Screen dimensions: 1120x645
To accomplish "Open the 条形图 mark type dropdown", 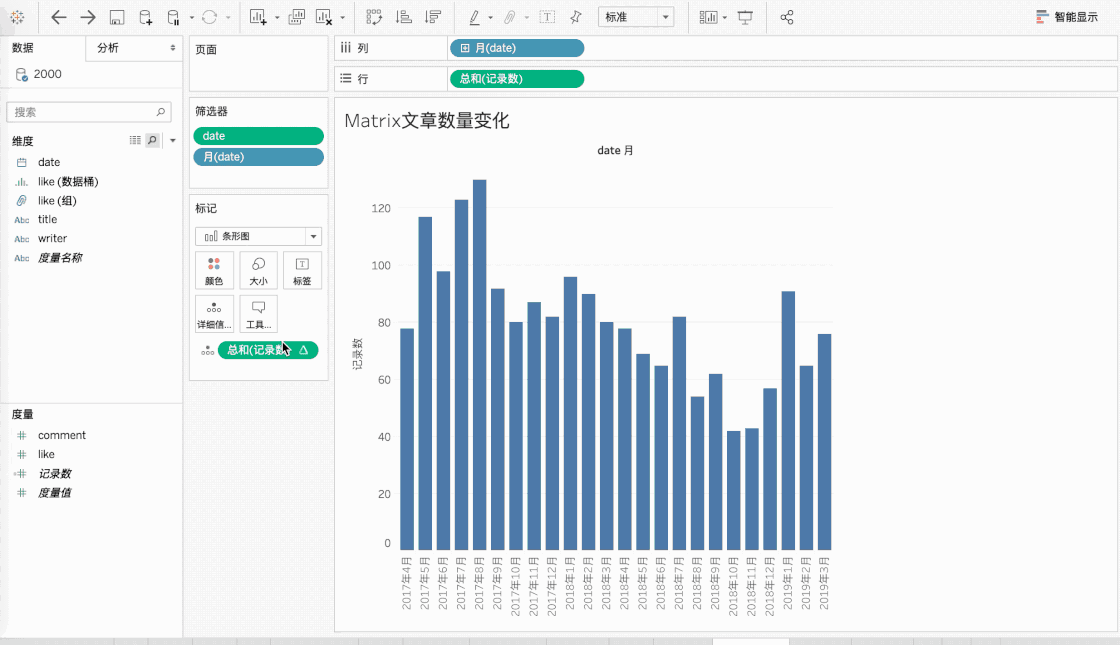I will (x=259, y=236).
